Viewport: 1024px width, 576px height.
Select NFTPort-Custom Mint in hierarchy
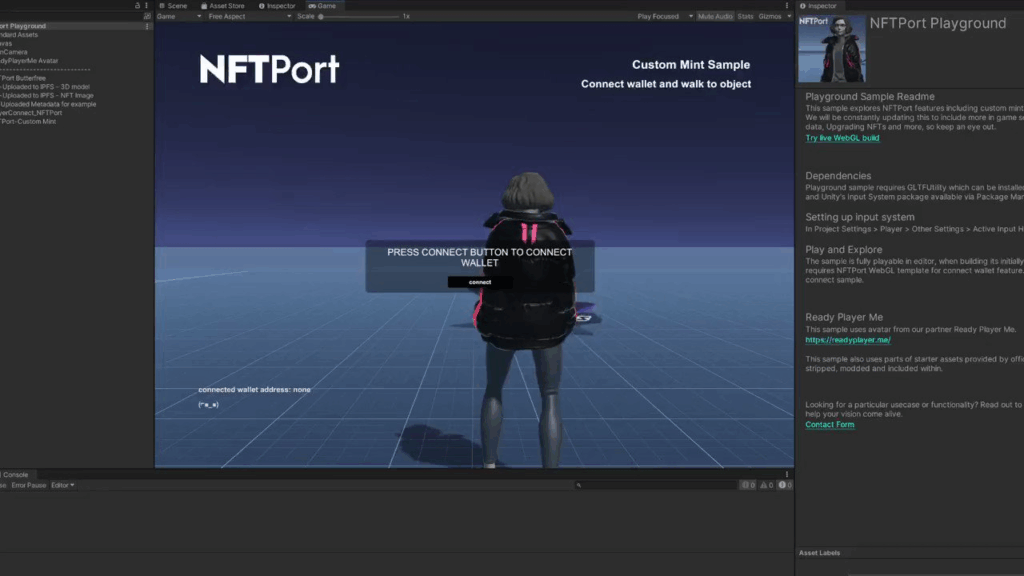coord(28,121)
